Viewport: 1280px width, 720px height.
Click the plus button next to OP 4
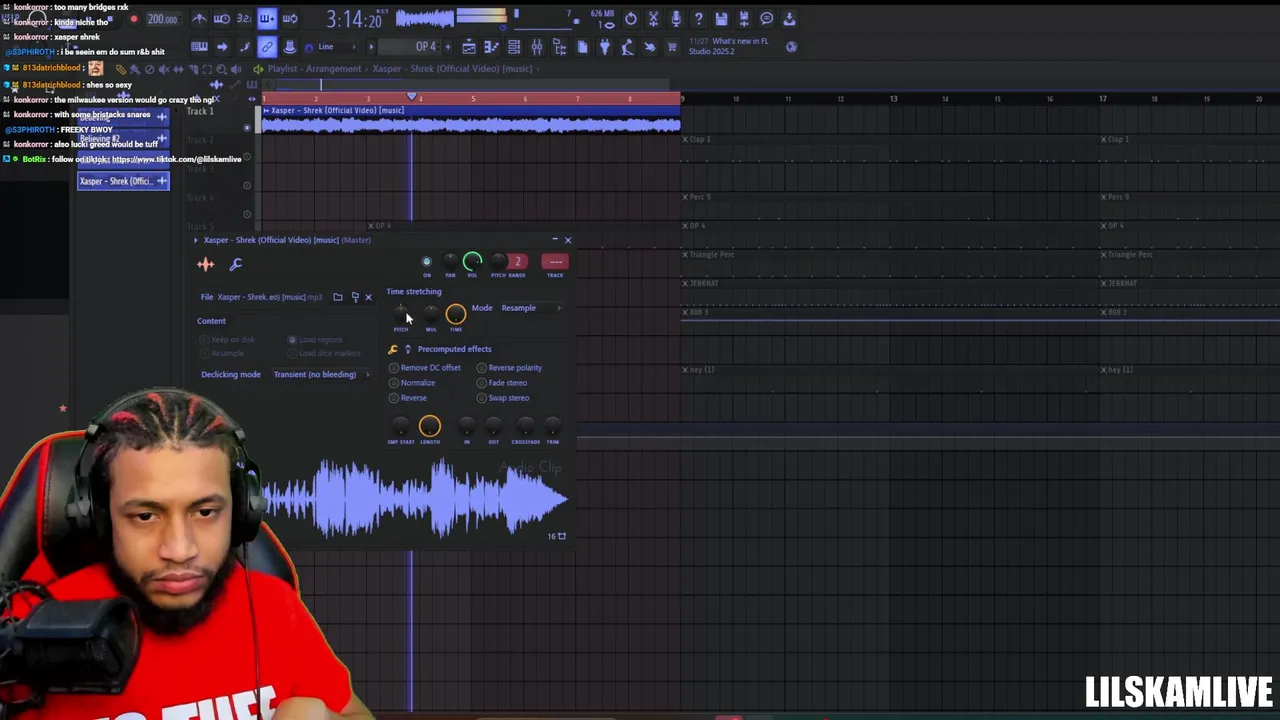pyautogui.click(x=448, y=47)
